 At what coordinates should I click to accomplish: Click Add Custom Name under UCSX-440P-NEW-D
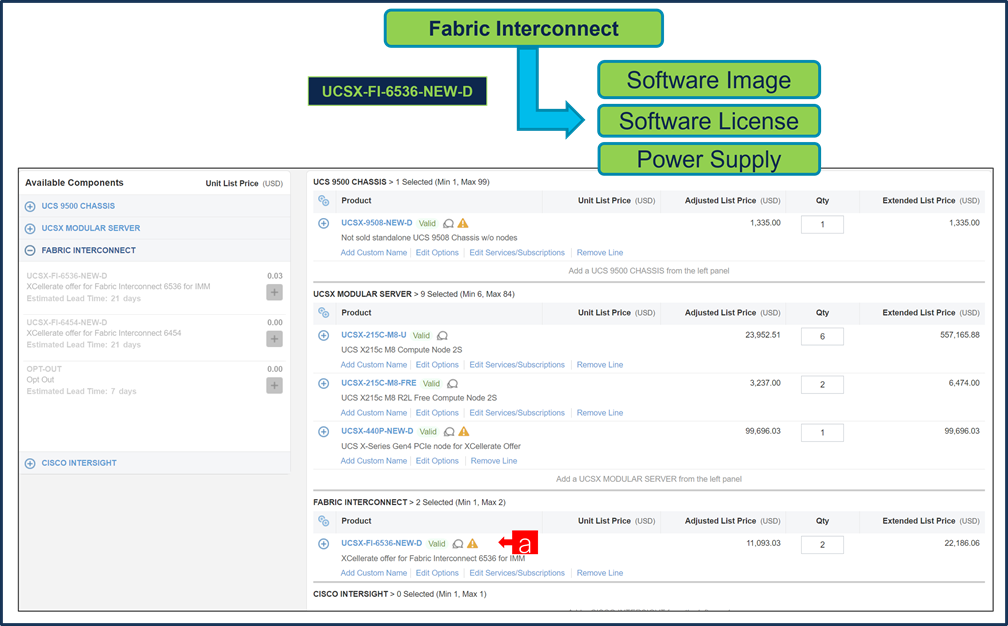point(374,461)
